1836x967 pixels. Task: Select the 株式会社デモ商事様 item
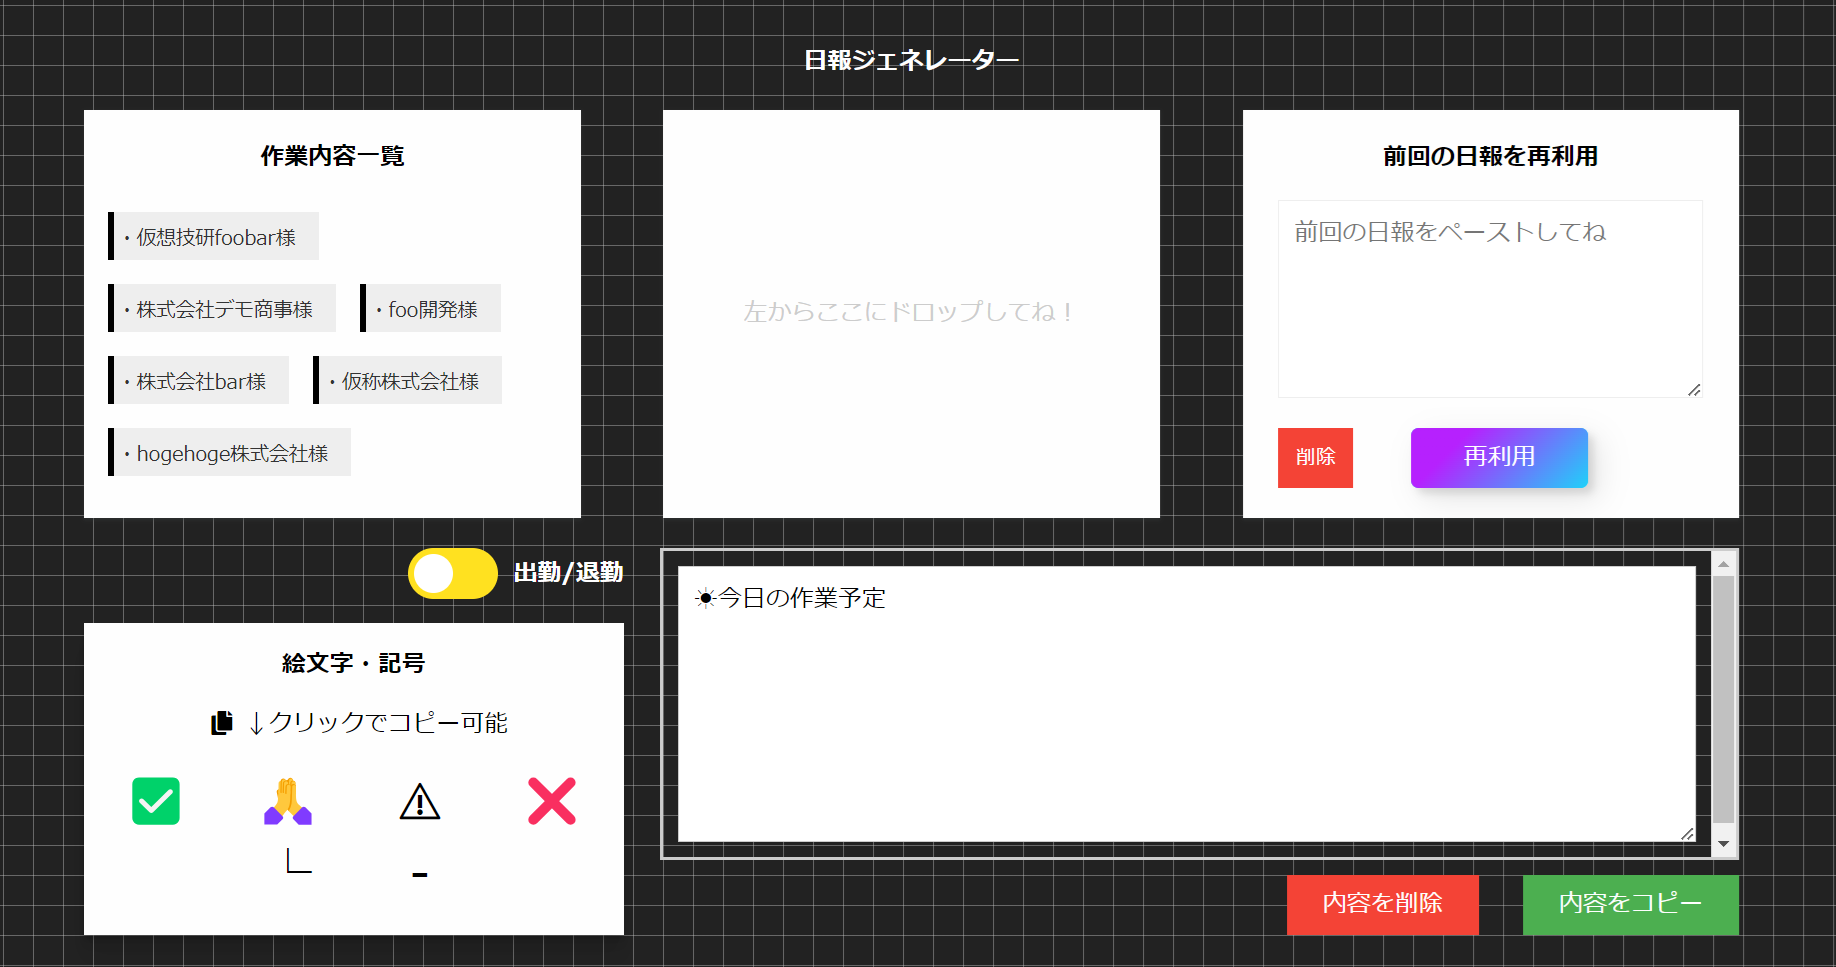point(223,309)
